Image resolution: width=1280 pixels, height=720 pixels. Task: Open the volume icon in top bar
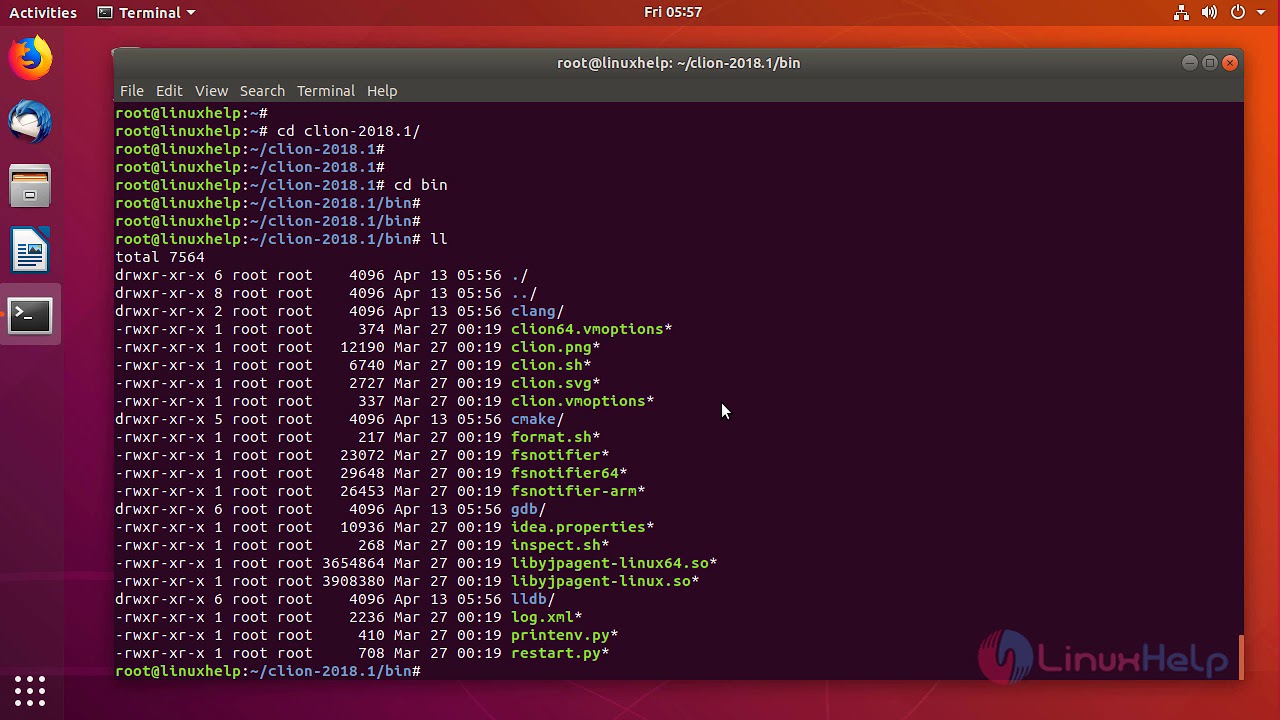tap(1209, 13)
